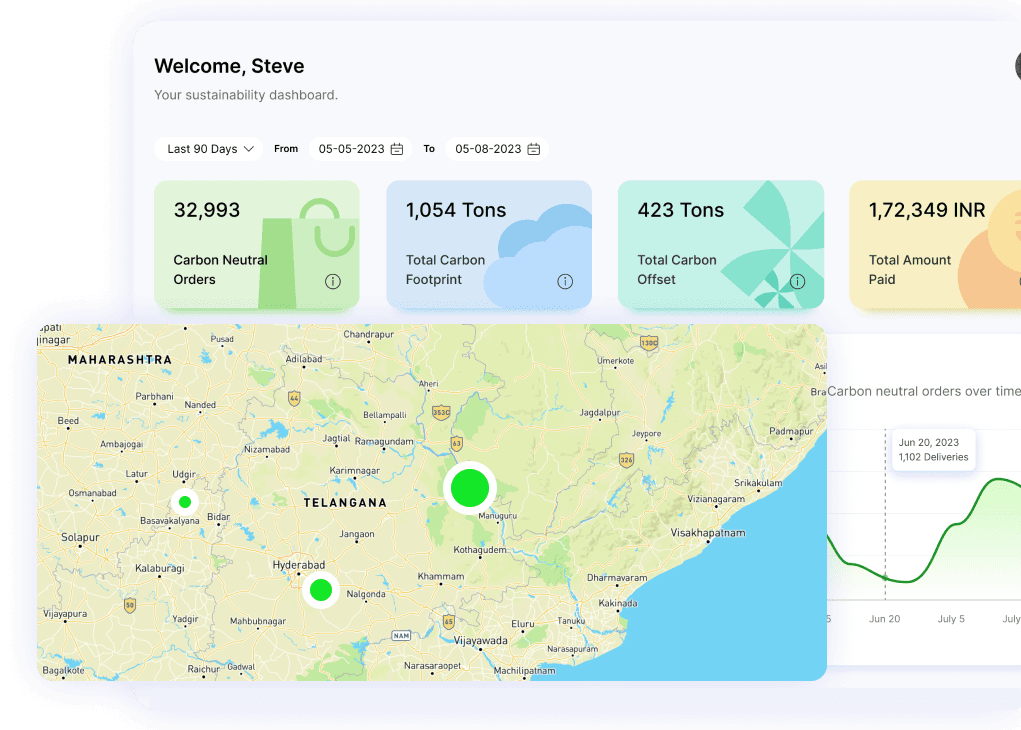The height and width of the screenshot is (730, 1021).
Task: Click the Parbhani label on map
Action: point(154,396)
